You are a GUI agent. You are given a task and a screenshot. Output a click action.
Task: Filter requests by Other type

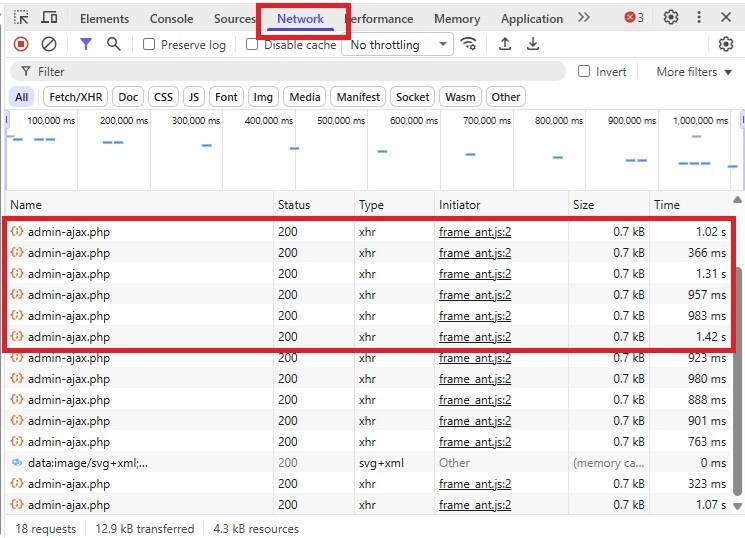coord(506,97)
